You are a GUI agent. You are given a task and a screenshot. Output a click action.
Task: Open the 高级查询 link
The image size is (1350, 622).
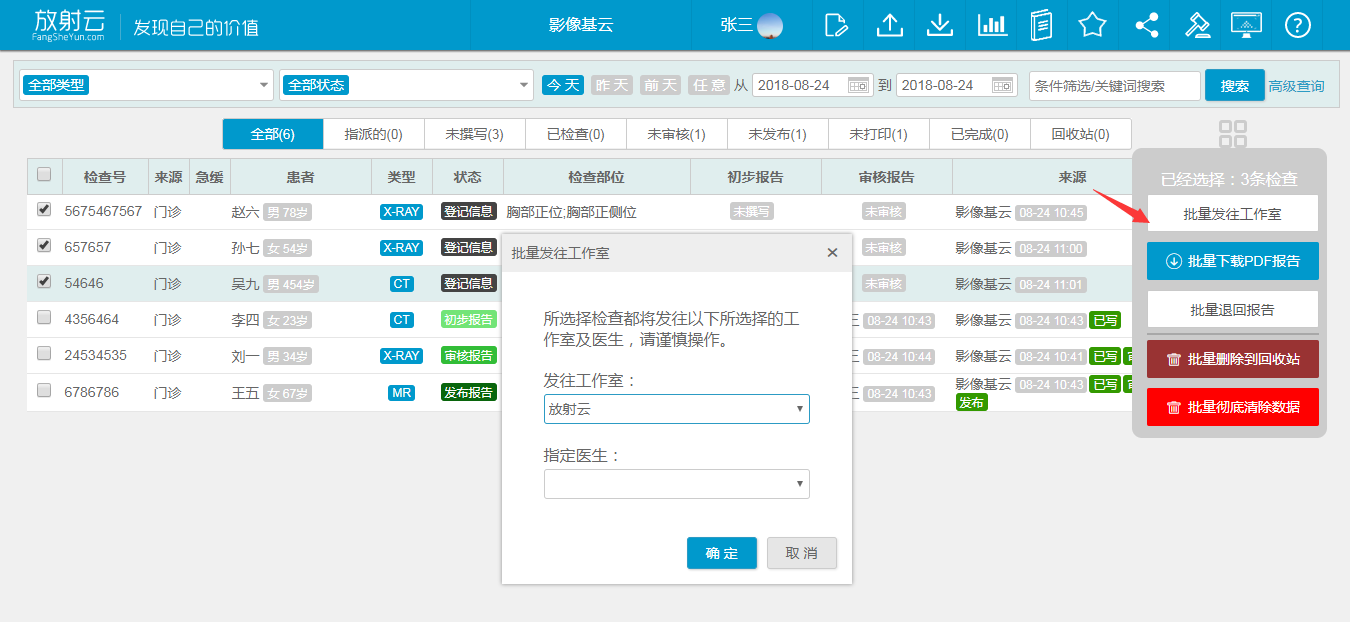(x=1296, y=86)
